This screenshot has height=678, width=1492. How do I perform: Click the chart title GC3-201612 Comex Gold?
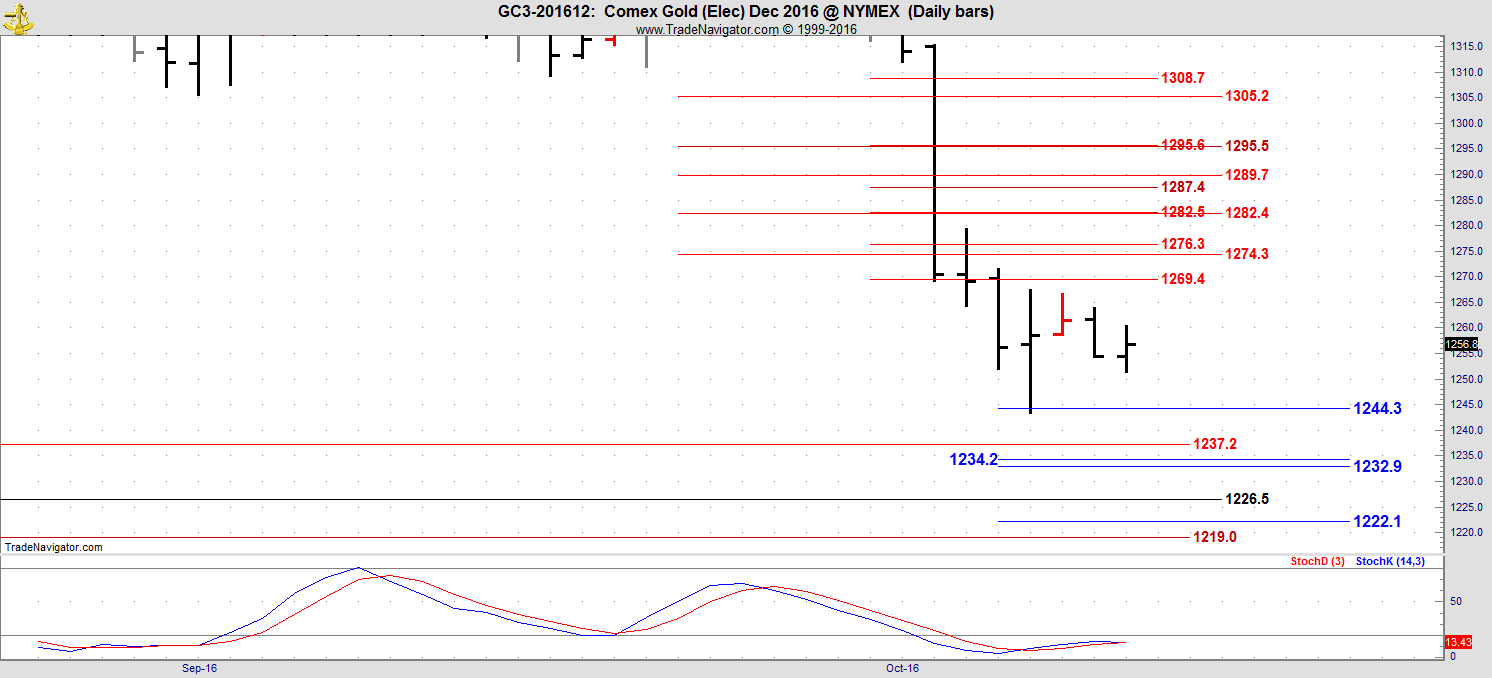point(746,12)
